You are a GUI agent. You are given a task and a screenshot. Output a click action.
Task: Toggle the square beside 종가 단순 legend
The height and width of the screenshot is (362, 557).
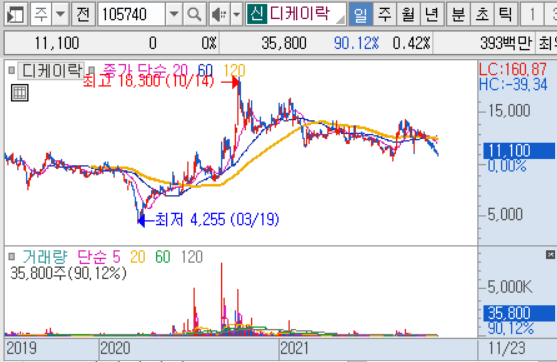(x=92, y=70)
